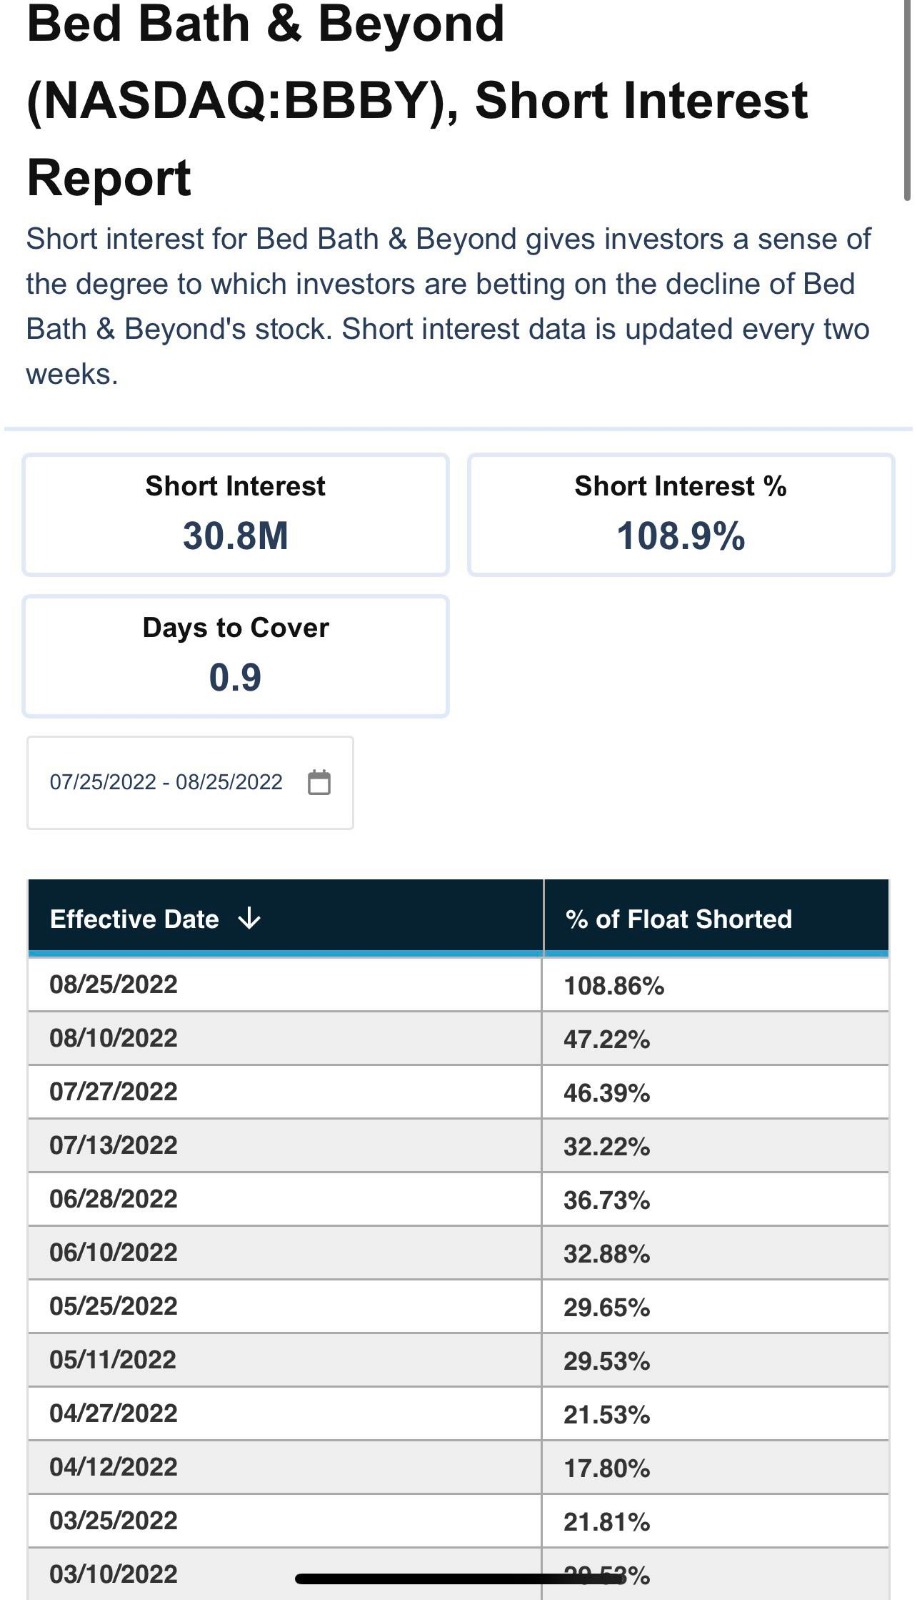
Task: Click the 47.22% value cell
Action: [x=607, y=1040]
